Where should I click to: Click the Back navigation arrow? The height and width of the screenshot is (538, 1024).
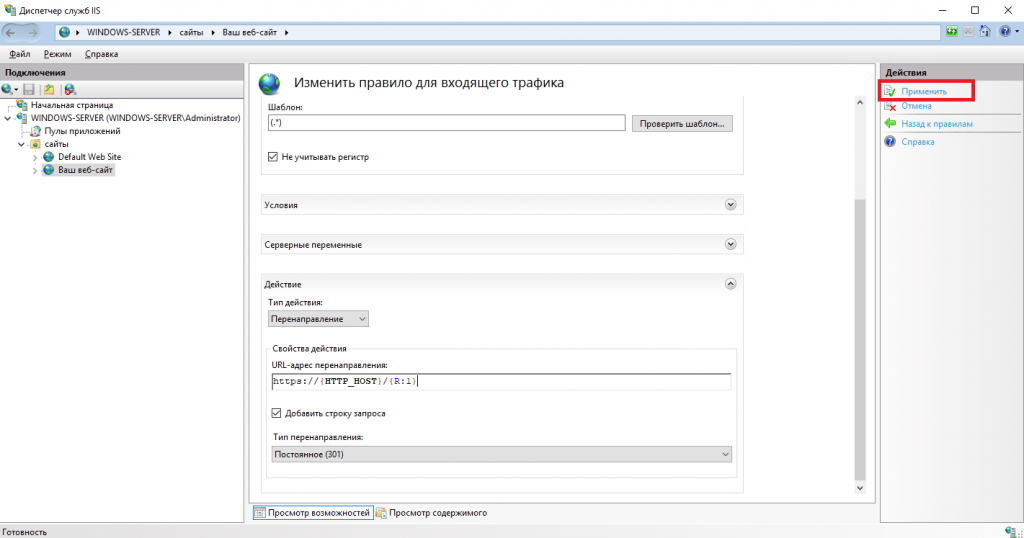point(10,32)
